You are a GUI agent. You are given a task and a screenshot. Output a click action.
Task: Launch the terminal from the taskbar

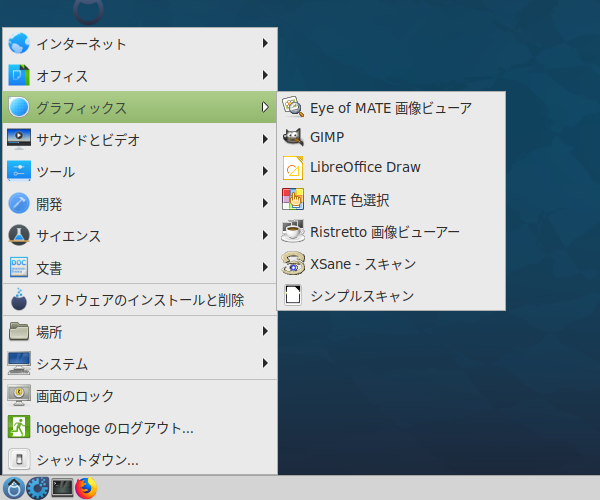click(62, 488)
